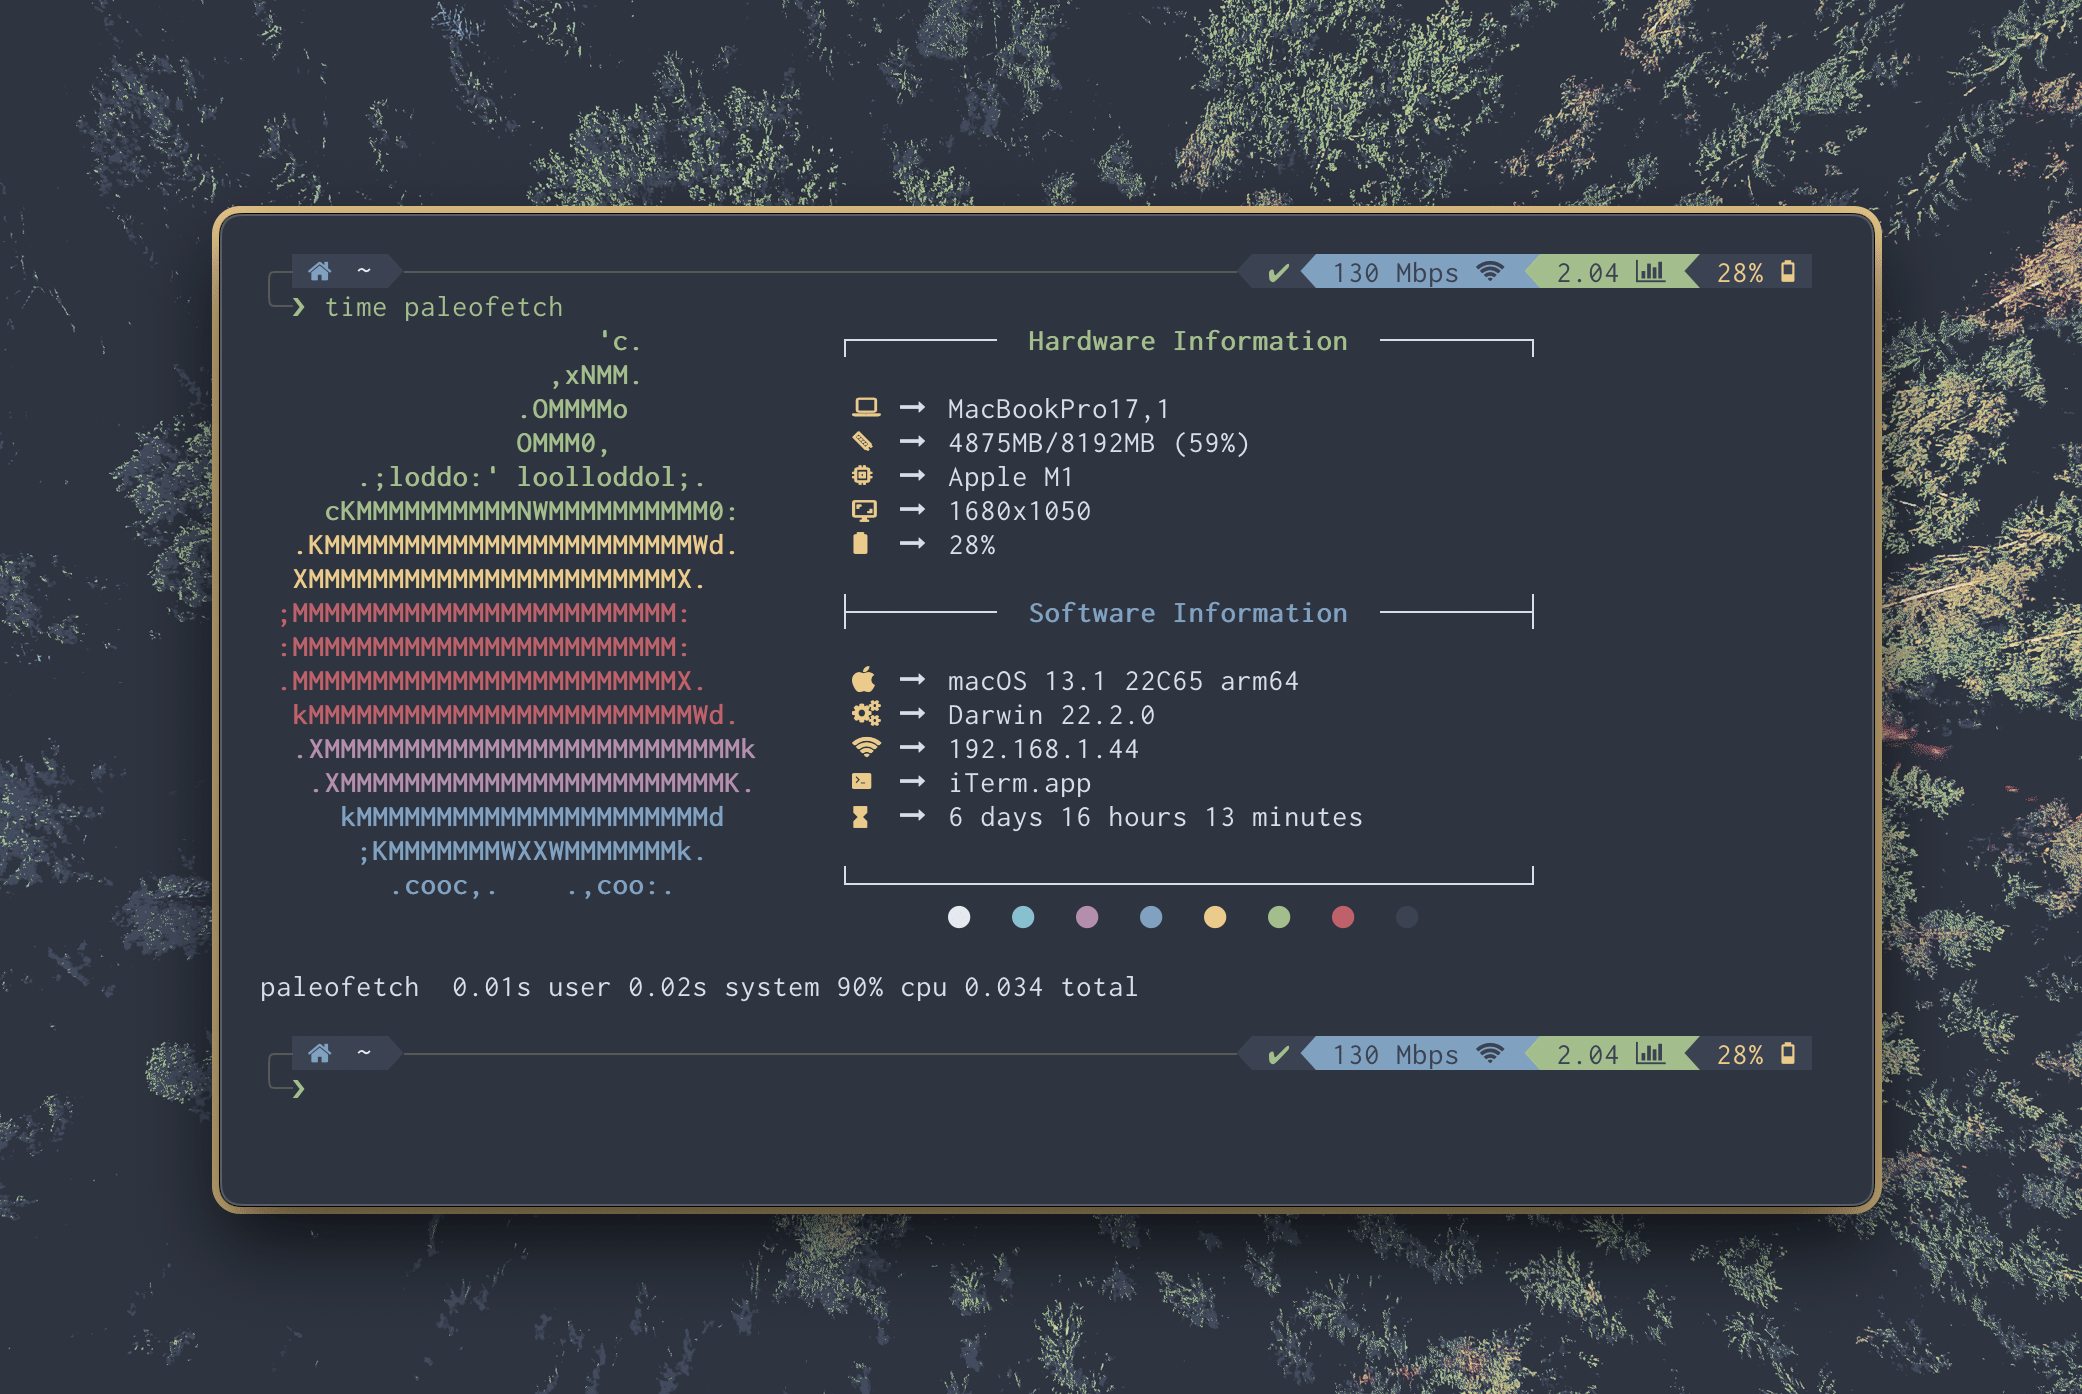This screenshot has width=2082, height=1394.
Task: Click the Apple logo icon beside macOS 13.1
Action: tap(863, 680)
